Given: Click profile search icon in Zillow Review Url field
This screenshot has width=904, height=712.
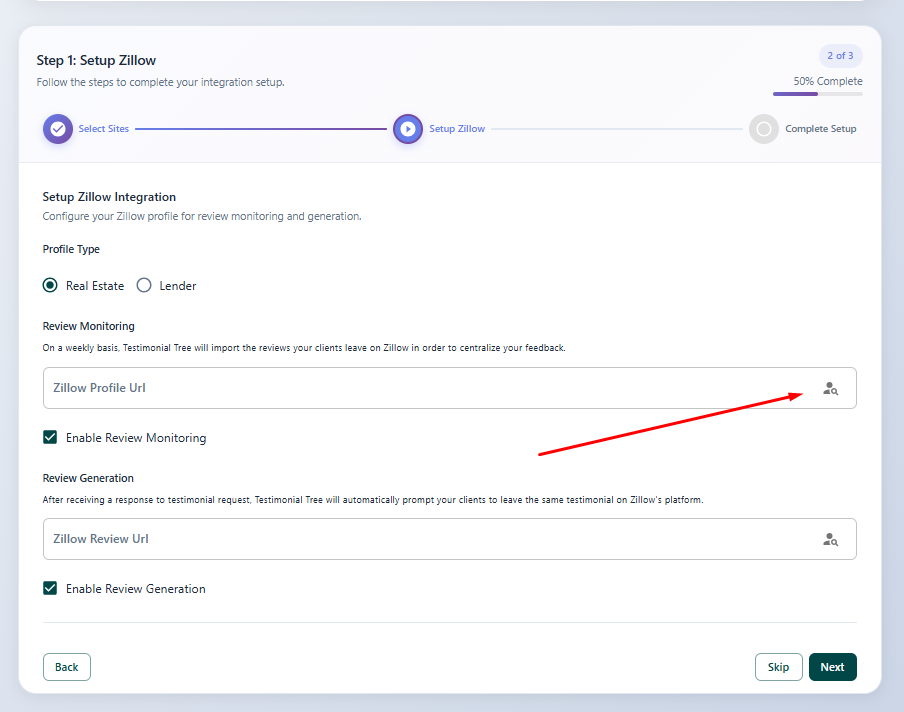Looking at the screenshot, I should (x=830, y=540).
